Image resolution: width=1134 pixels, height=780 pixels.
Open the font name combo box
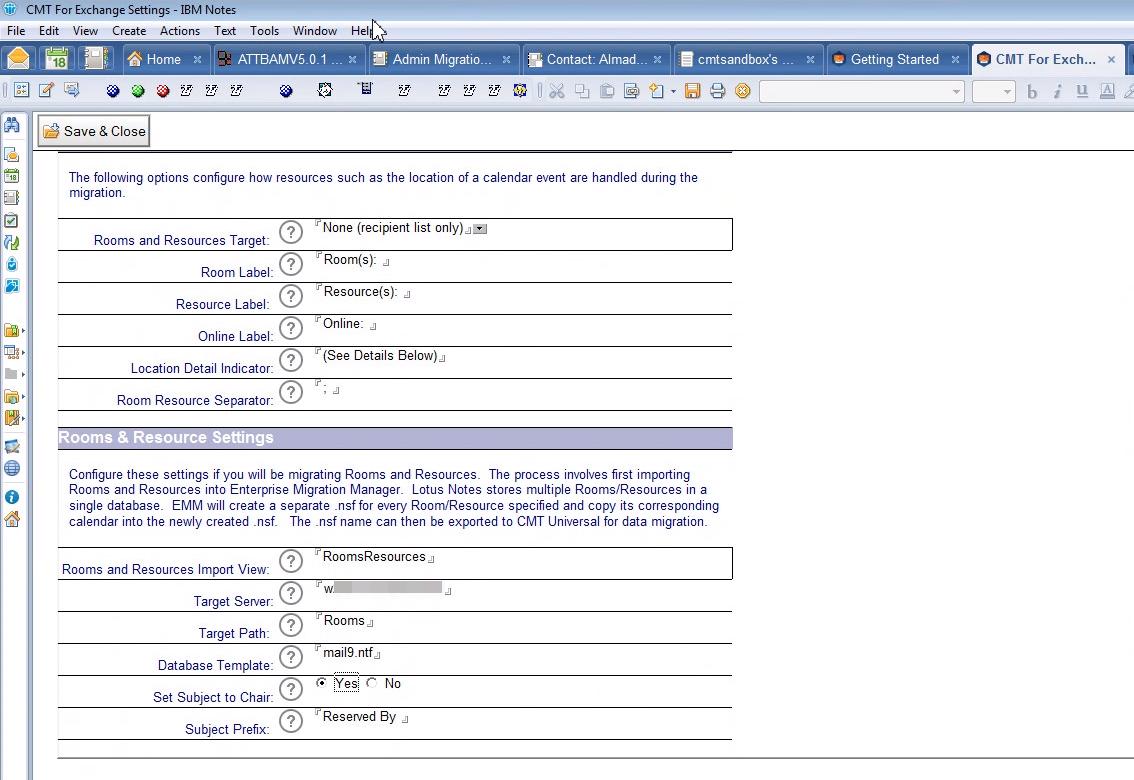coord(861,91)
